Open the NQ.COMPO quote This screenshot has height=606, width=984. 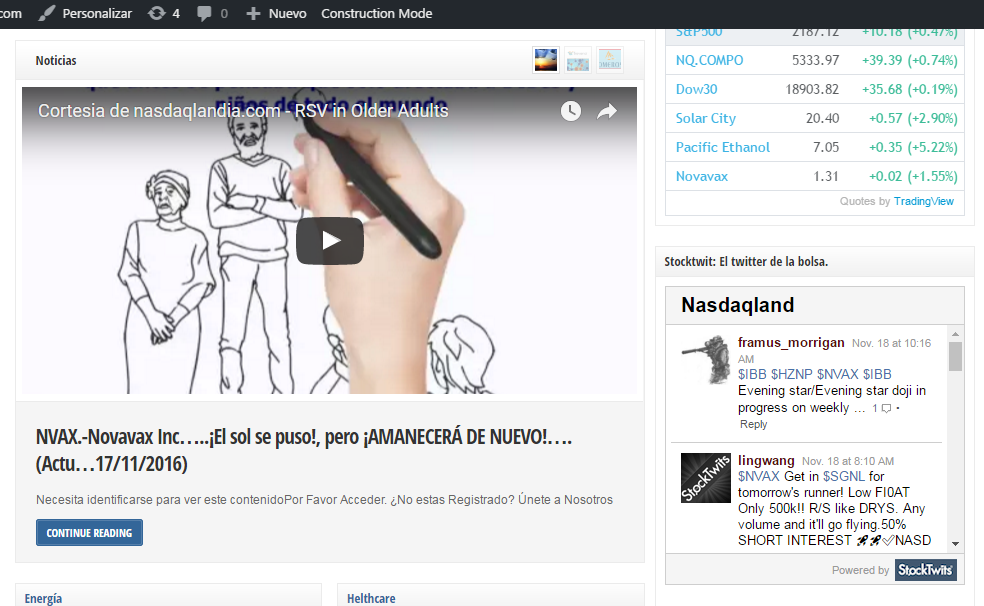709,60
